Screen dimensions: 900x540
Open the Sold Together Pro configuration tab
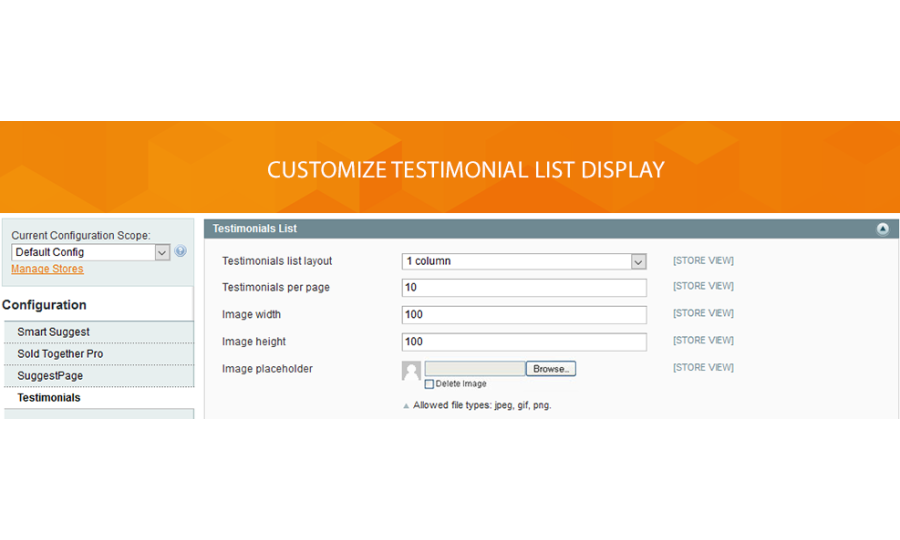tap(60, 354)
